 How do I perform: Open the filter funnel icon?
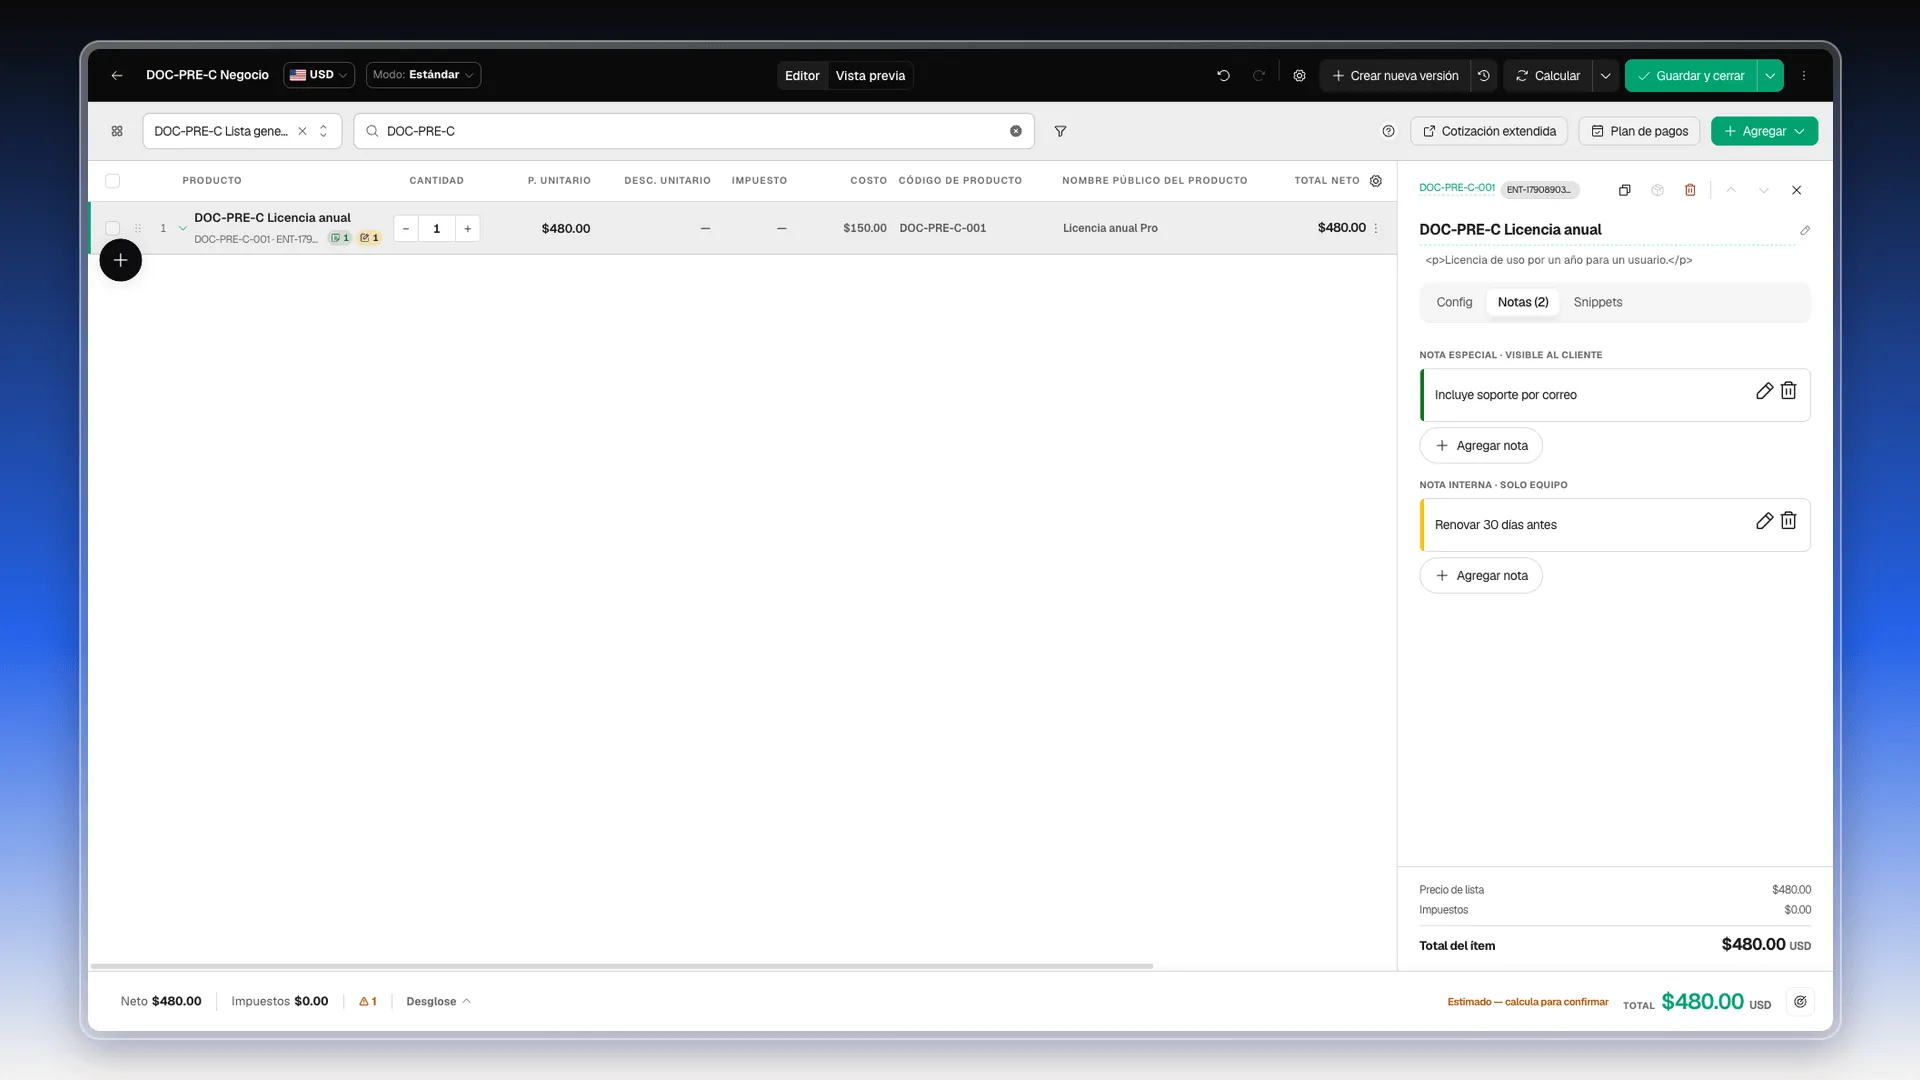(x=1060, y=131)
